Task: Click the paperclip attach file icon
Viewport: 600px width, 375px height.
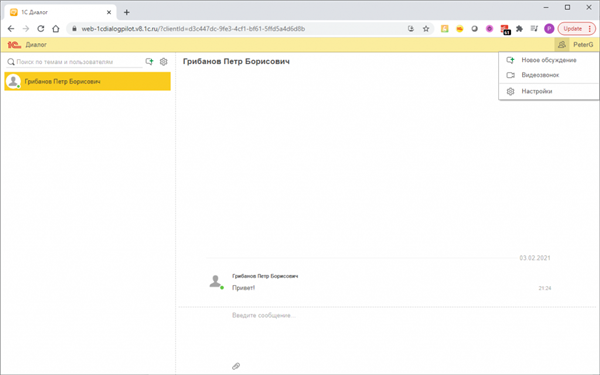Action: [x=236, y=366]
